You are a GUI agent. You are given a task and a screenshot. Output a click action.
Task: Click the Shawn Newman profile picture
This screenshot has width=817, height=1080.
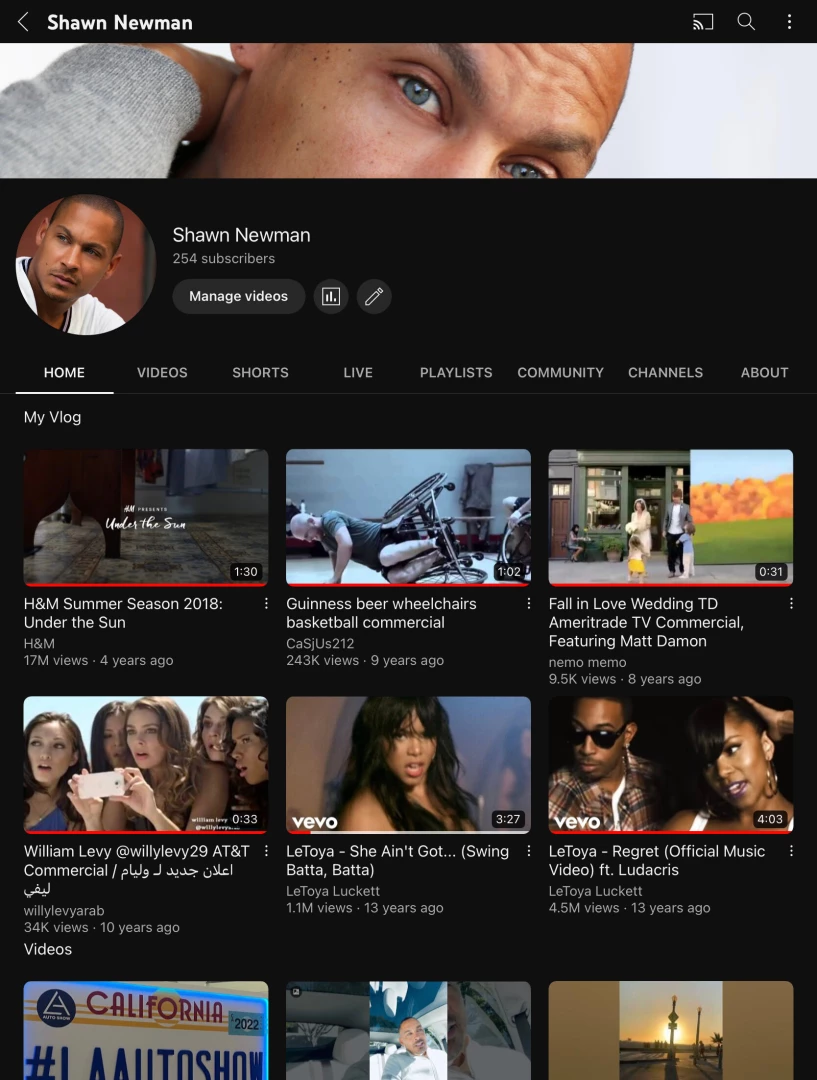tap(86, 264)
